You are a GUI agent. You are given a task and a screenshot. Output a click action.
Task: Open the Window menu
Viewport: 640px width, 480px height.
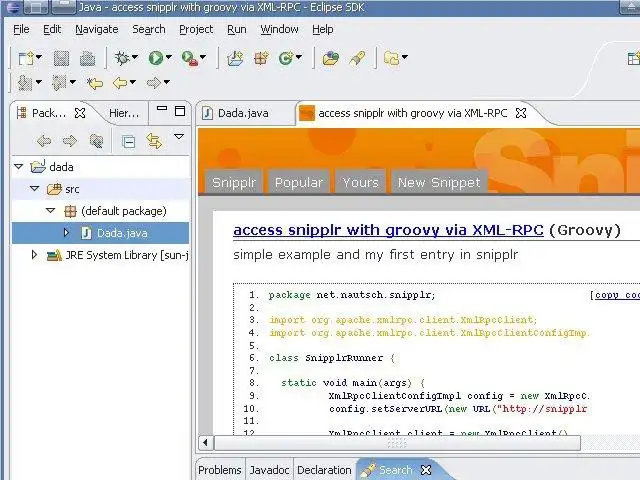280,29
